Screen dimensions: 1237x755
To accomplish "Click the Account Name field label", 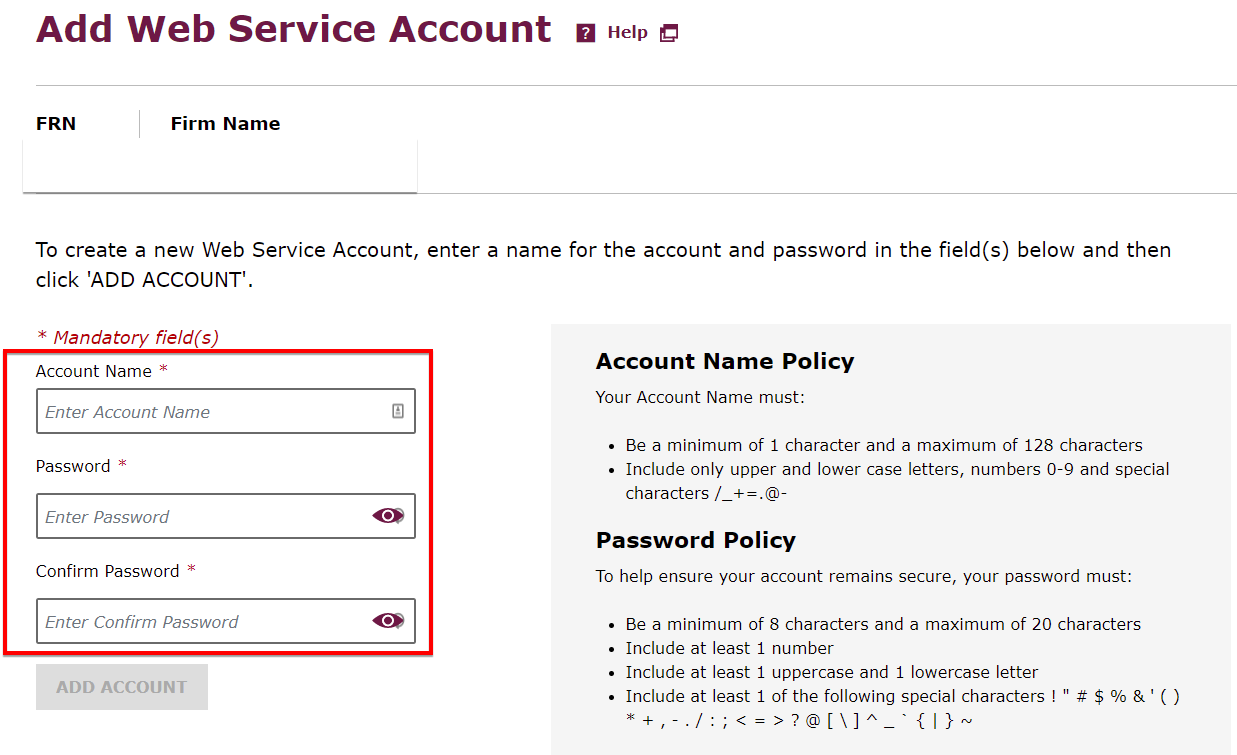I will [94, 371].
